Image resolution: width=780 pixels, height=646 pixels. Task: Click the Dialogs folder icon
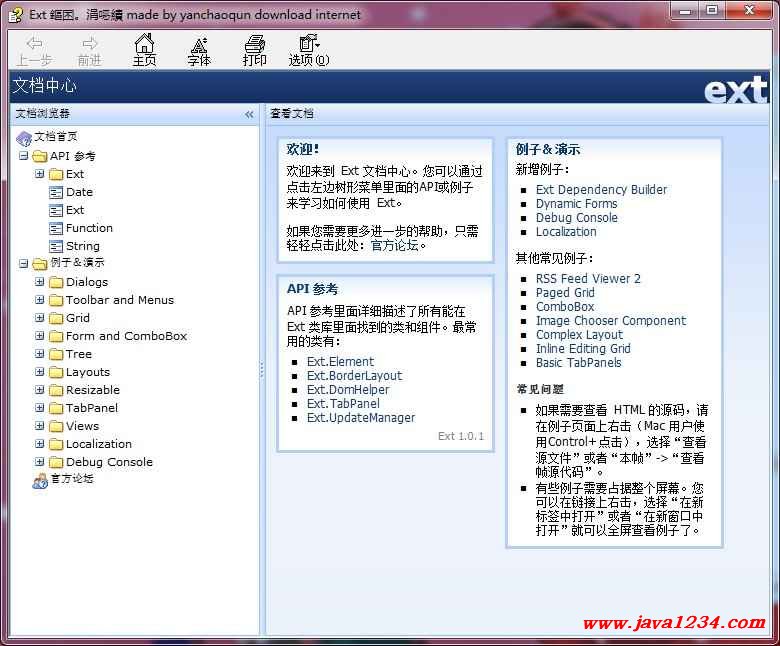pyautogui.click(x=56, y=282)
